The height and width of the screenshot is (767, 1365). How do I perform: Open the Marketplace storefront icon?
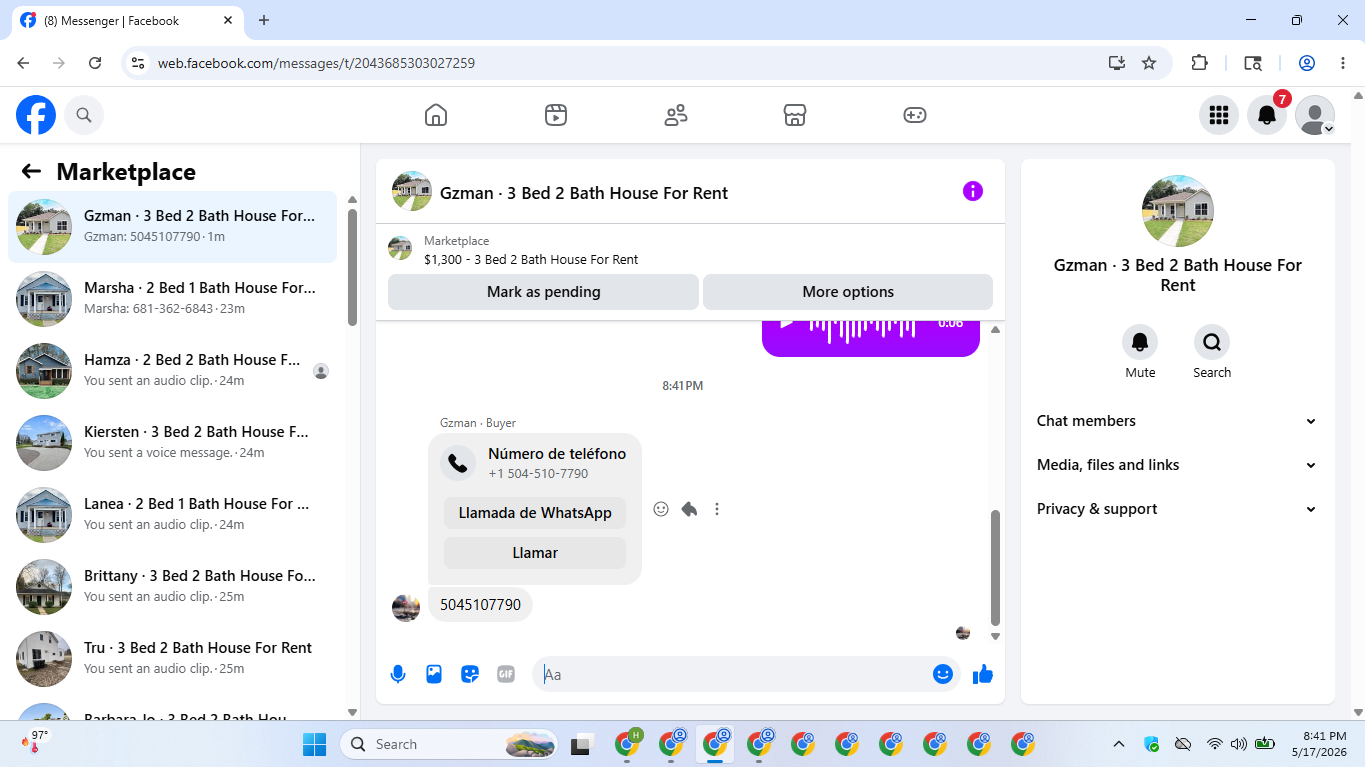click(795, 115)
